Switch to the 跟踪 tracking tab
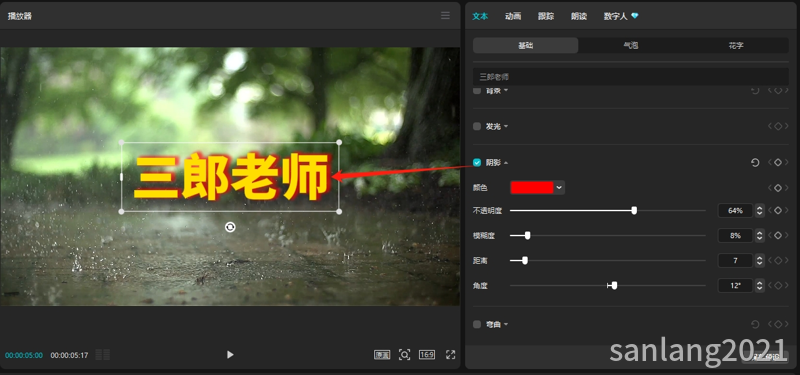 click(546, 16)
